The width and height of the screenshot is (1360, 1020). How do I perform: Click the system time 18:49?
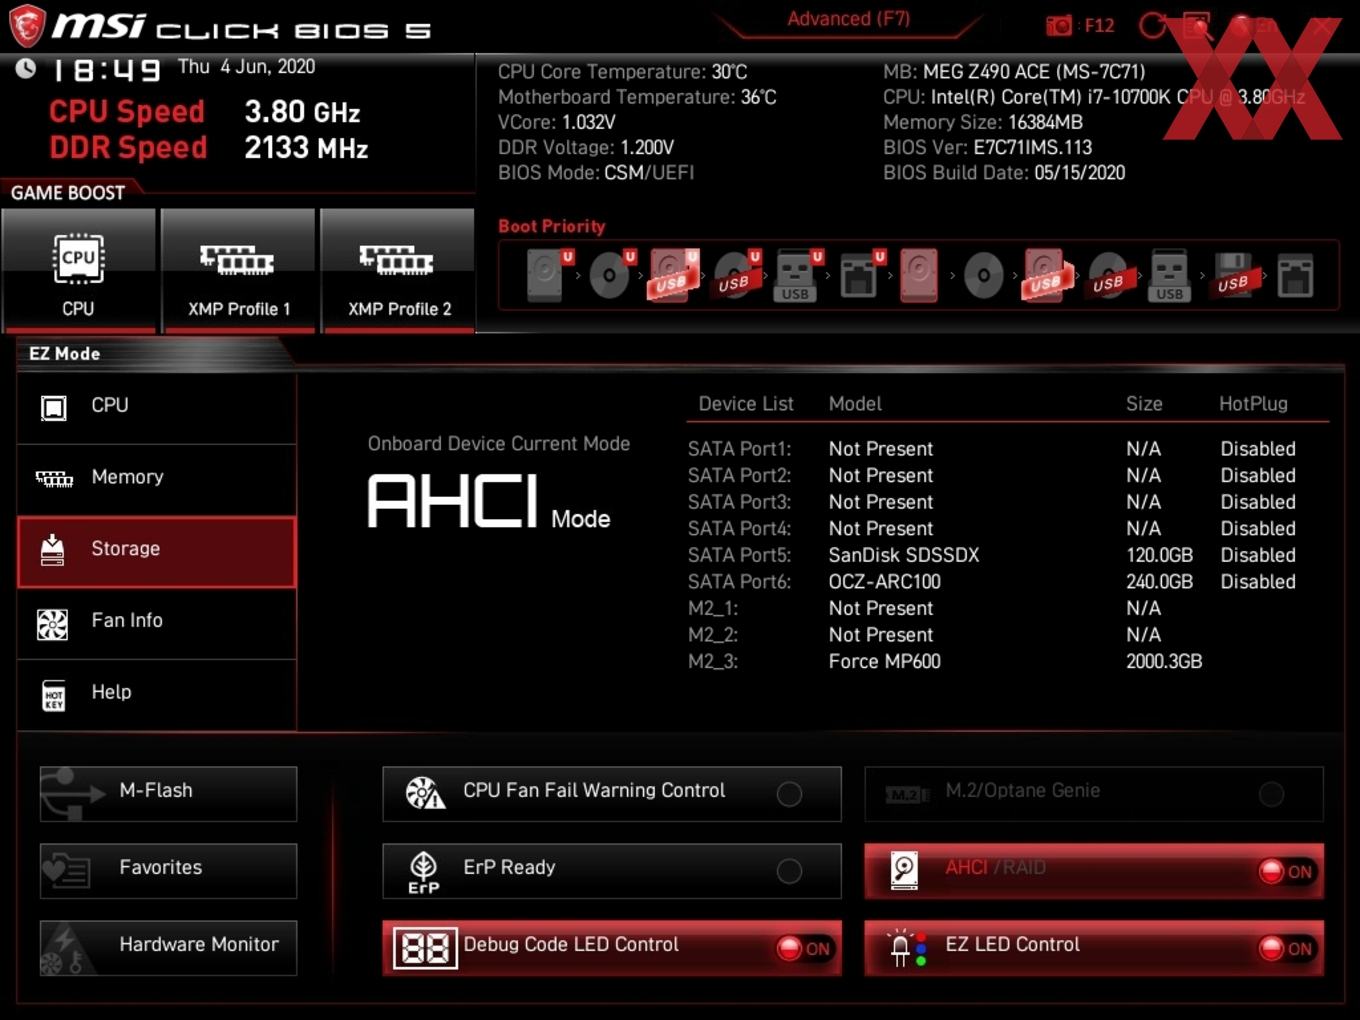click(106, 70)
